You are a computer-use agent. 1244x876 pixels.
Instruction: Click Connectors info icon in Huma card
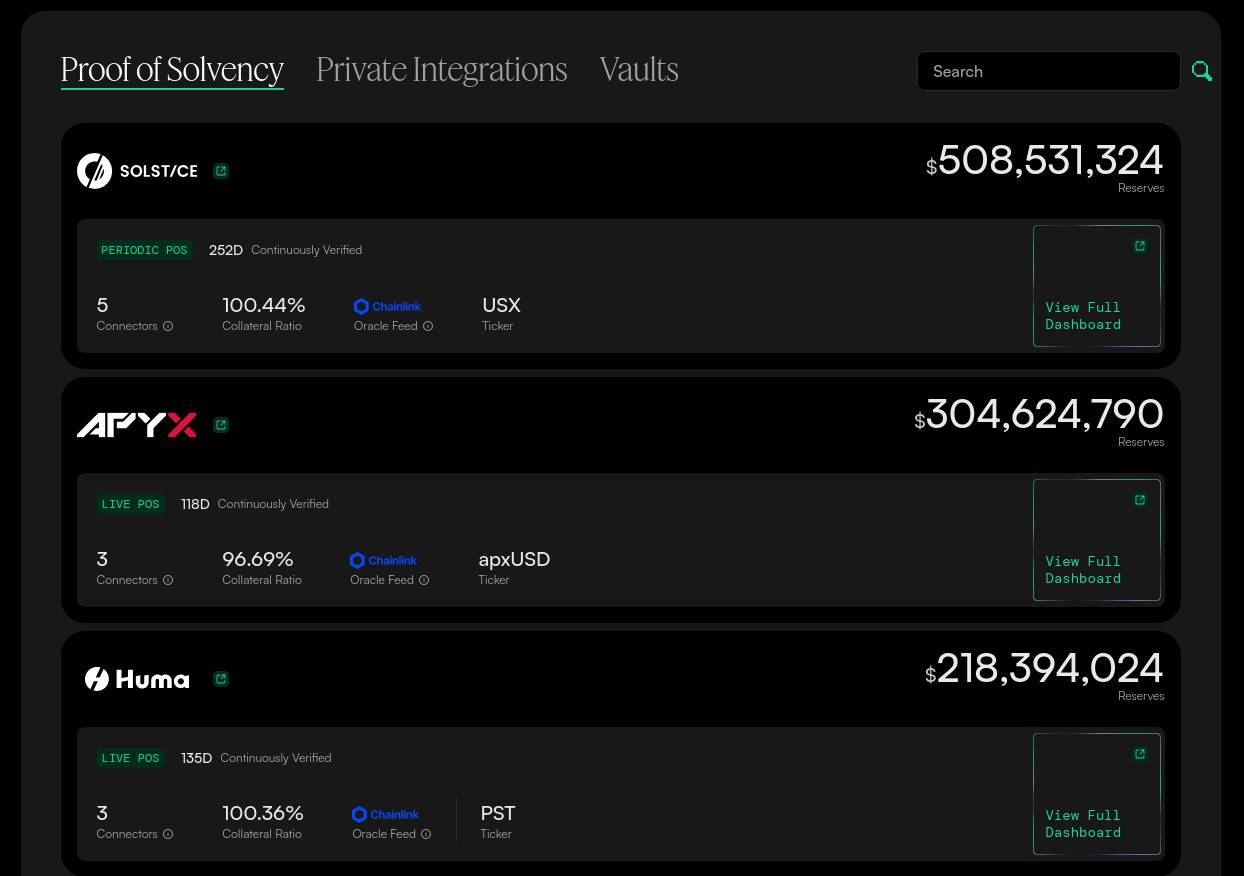168,834
